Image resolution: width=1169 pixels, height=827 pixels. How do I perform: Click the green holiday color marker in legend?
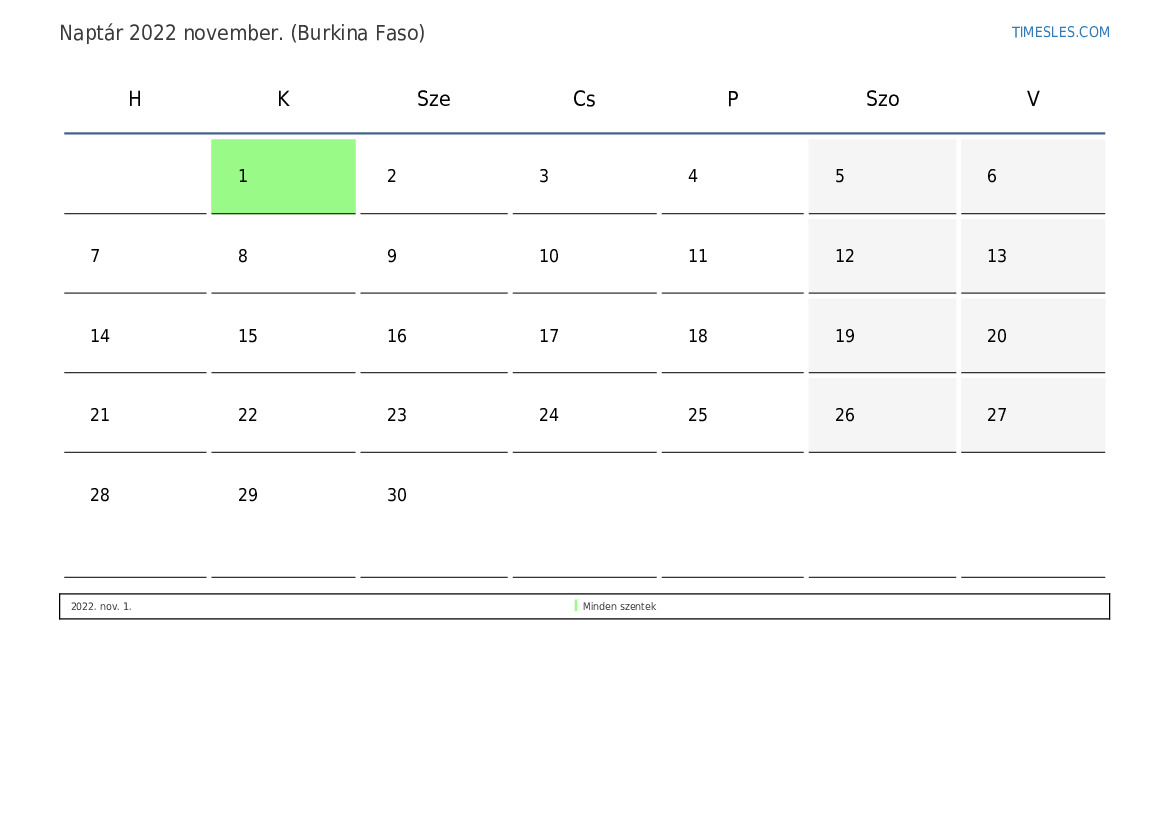tap(576, 606)
